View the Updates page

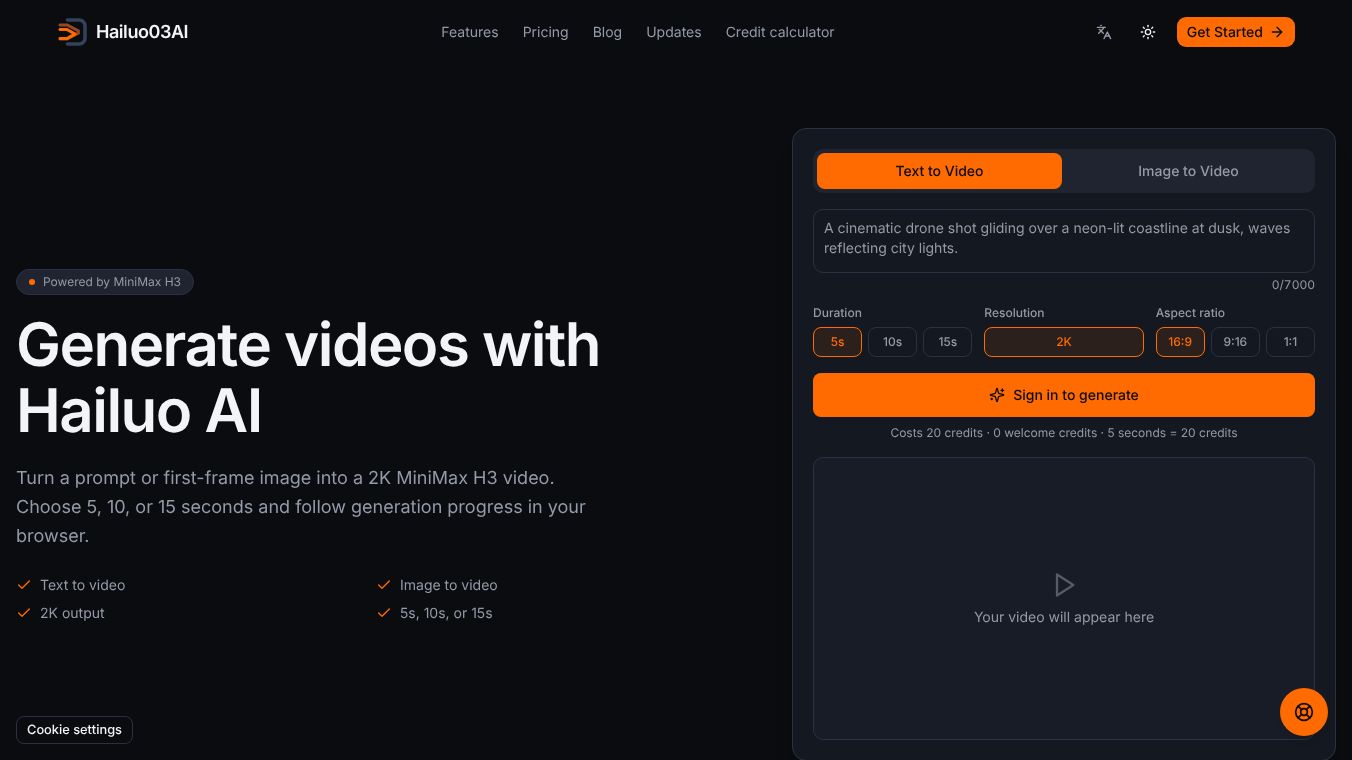674,32
